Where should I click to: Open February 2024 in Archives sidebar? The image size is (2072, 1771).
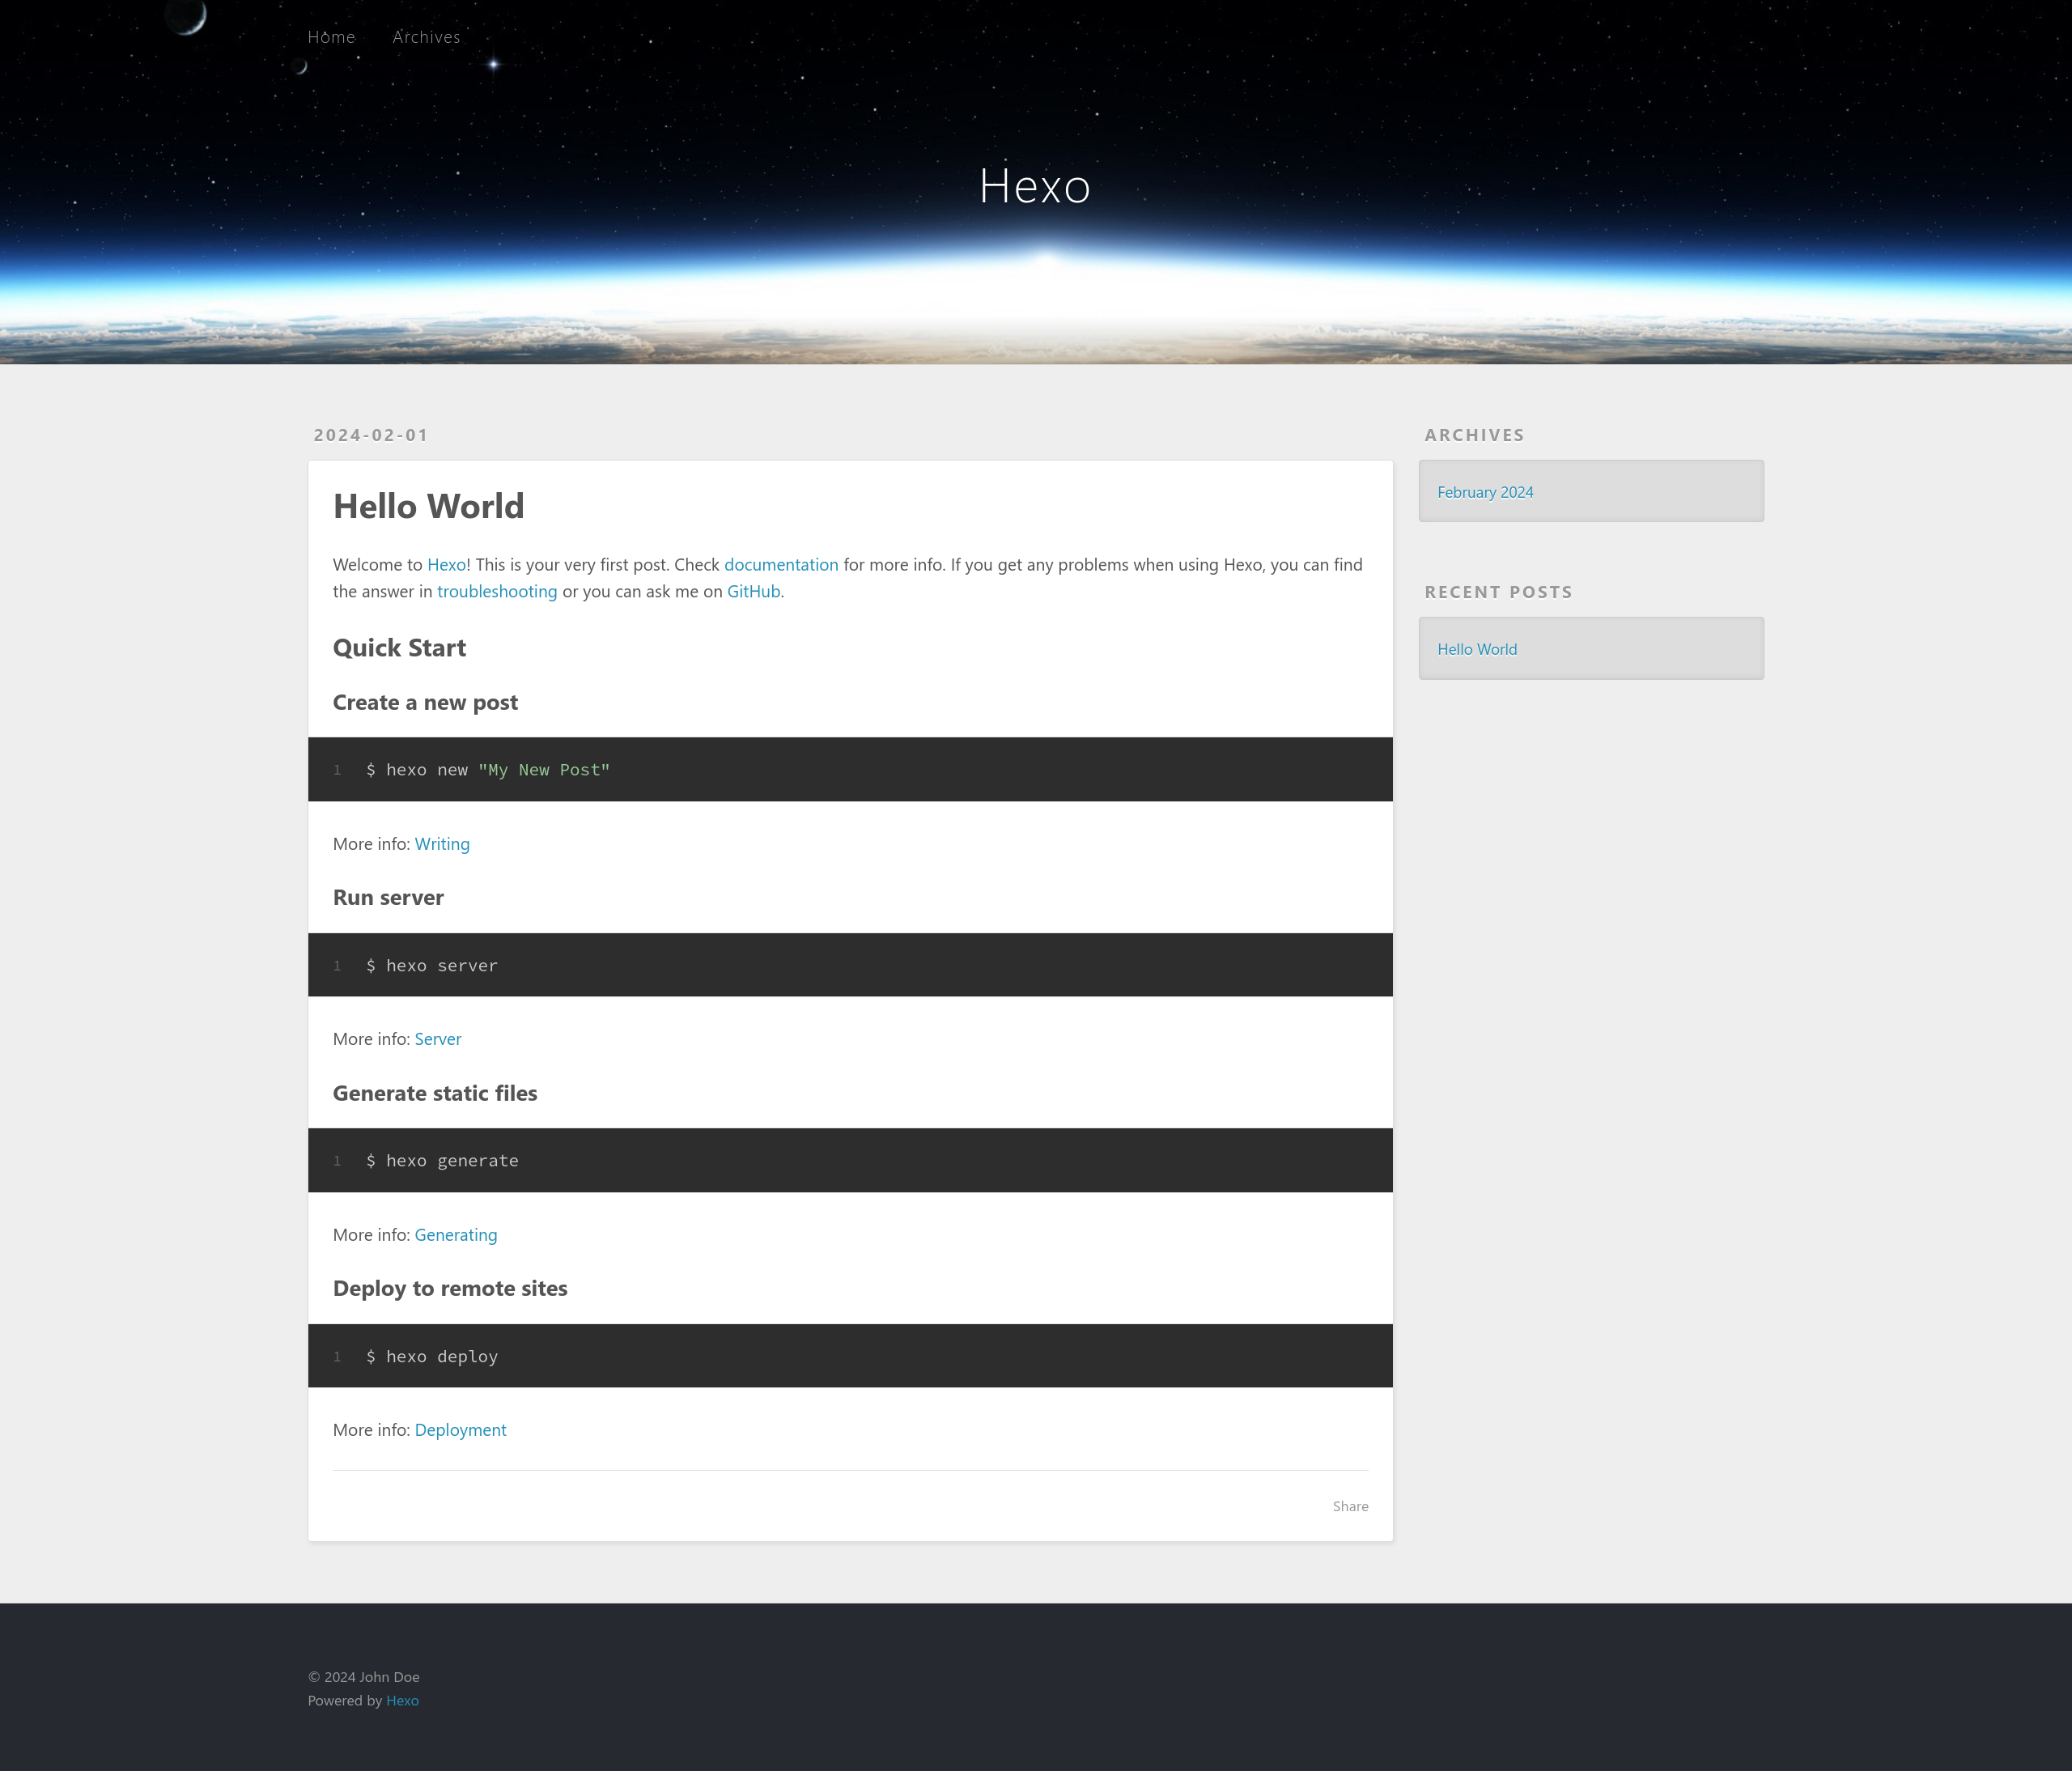1484,492
